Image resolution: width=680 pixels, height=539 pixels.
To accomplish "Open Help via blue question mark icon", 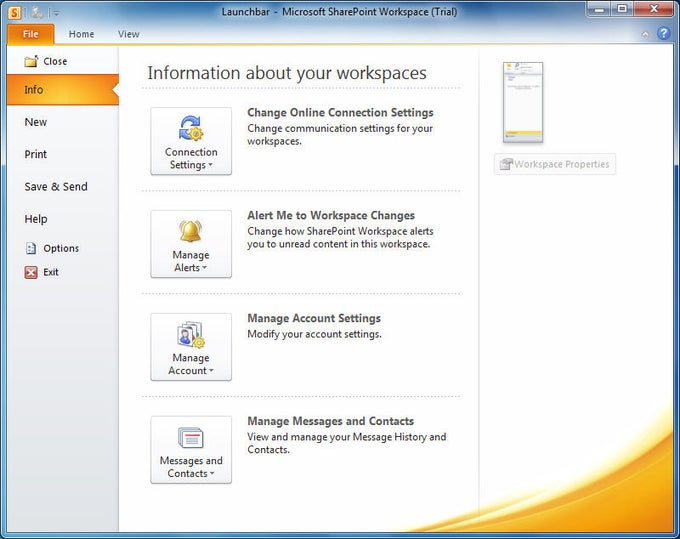I will point(663,33).
